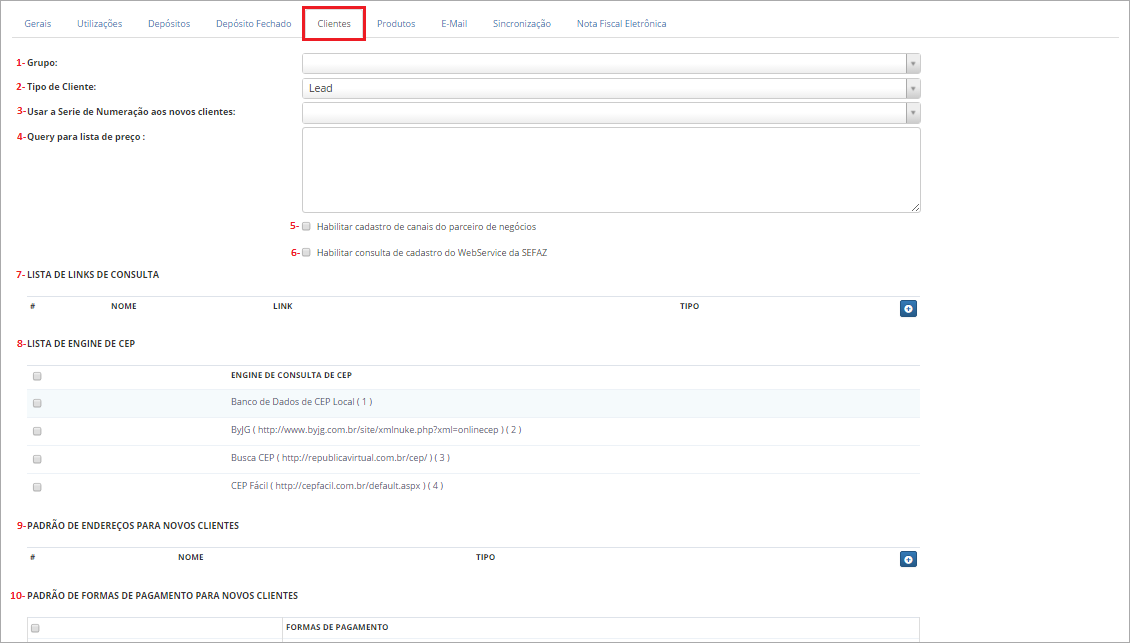Click TIPO header in Links de Consulta table

(689, 306)
